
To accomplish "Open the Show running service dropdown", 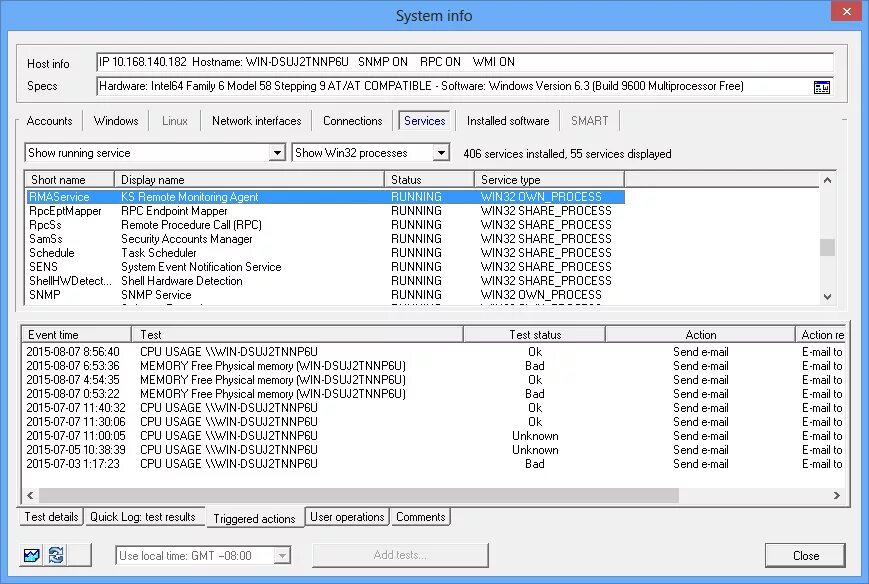I will [277, 152].
